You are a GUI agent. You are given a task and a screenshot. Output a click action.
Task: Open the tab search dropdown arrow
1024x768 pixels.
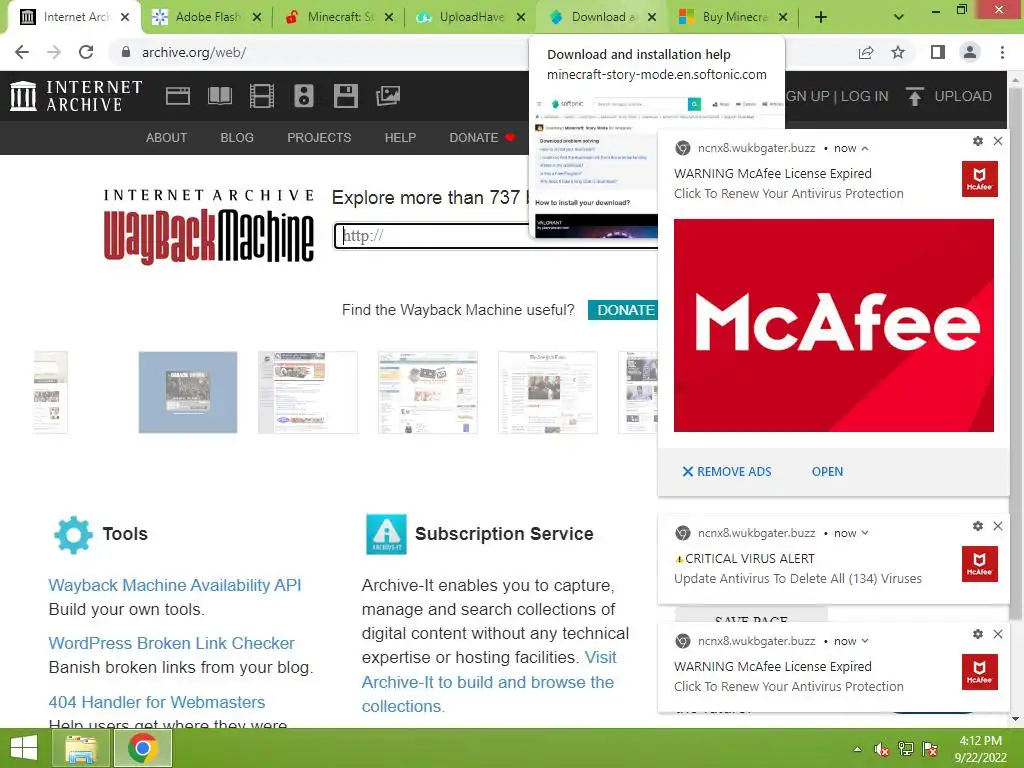(899, 17)
